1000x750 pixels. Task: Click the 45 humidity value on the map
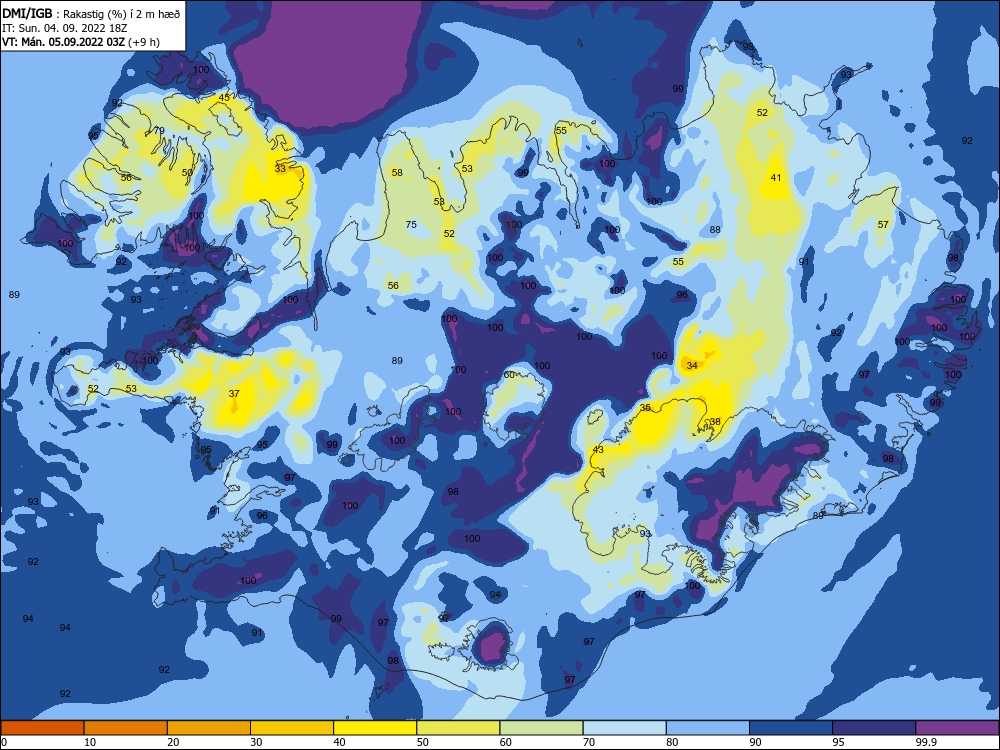224,98
